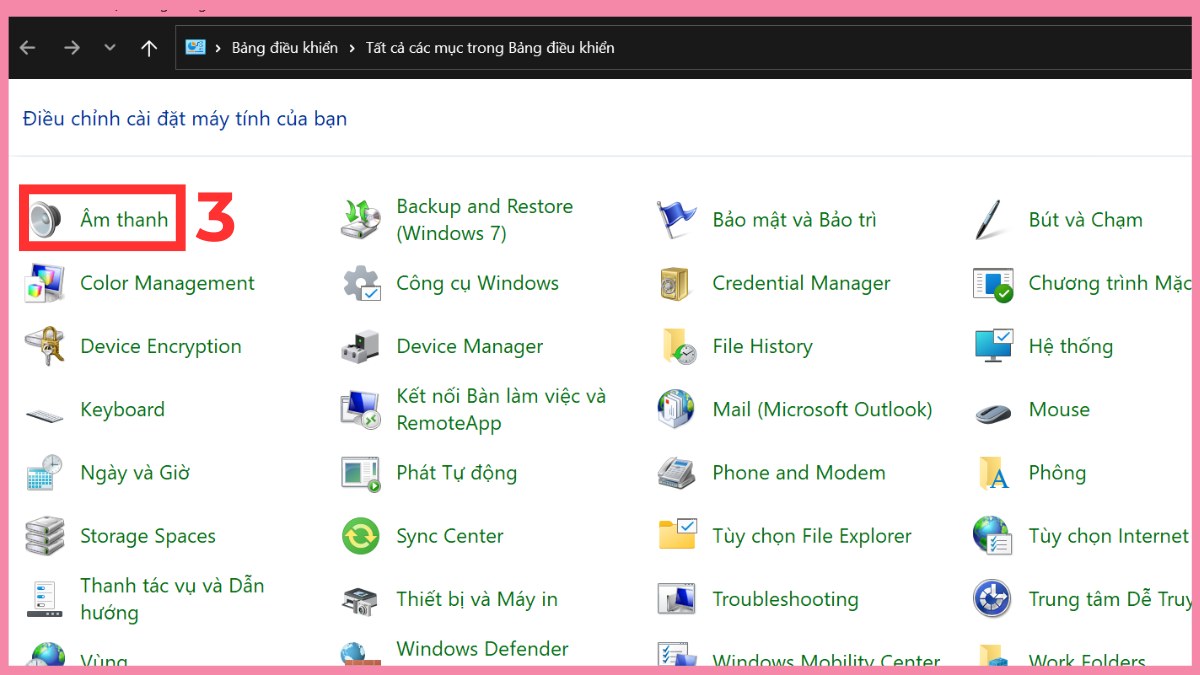Open the Keyboard icon
This screenshot has width=1200, height=675.
coord(44,411)
